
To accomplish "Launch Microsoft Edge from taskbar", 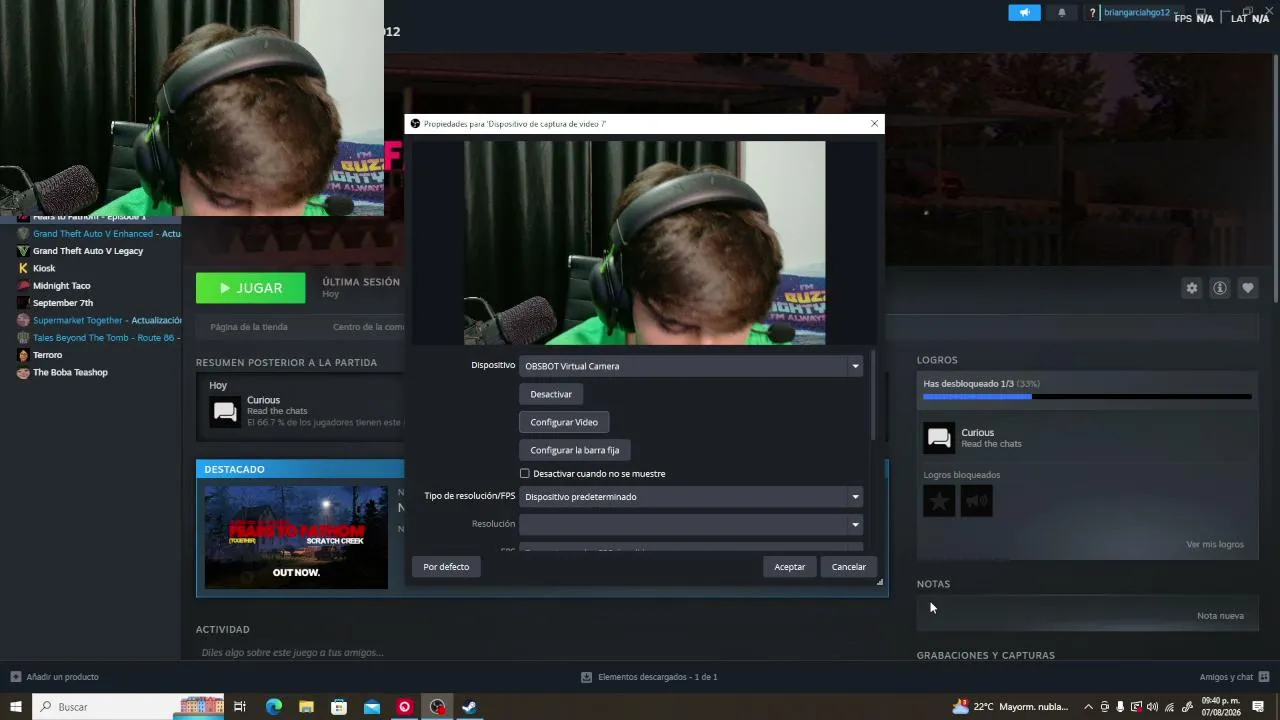I will pyautogui.click(x=273, y=707).
